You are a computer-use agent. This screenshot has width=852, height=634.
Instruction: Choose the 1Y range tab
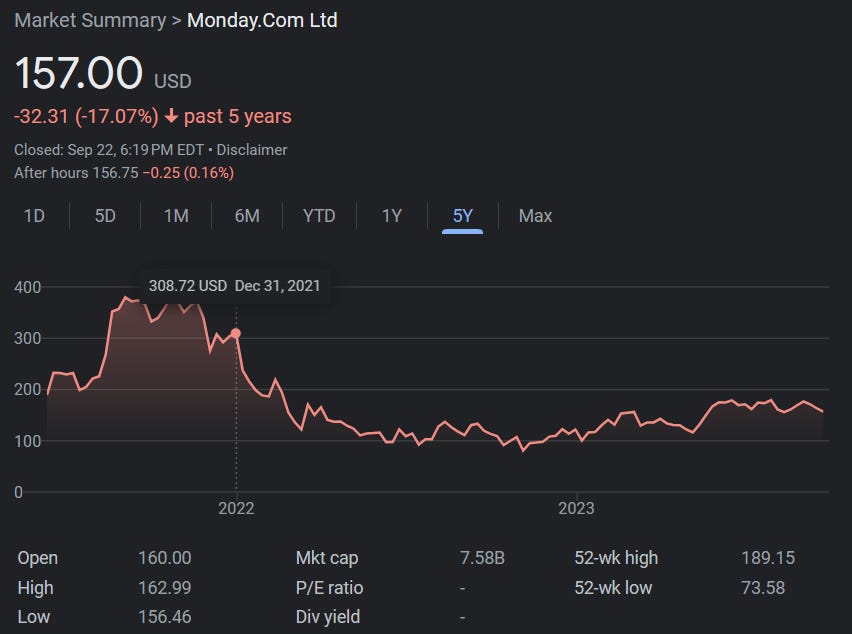tap(391, 216)
